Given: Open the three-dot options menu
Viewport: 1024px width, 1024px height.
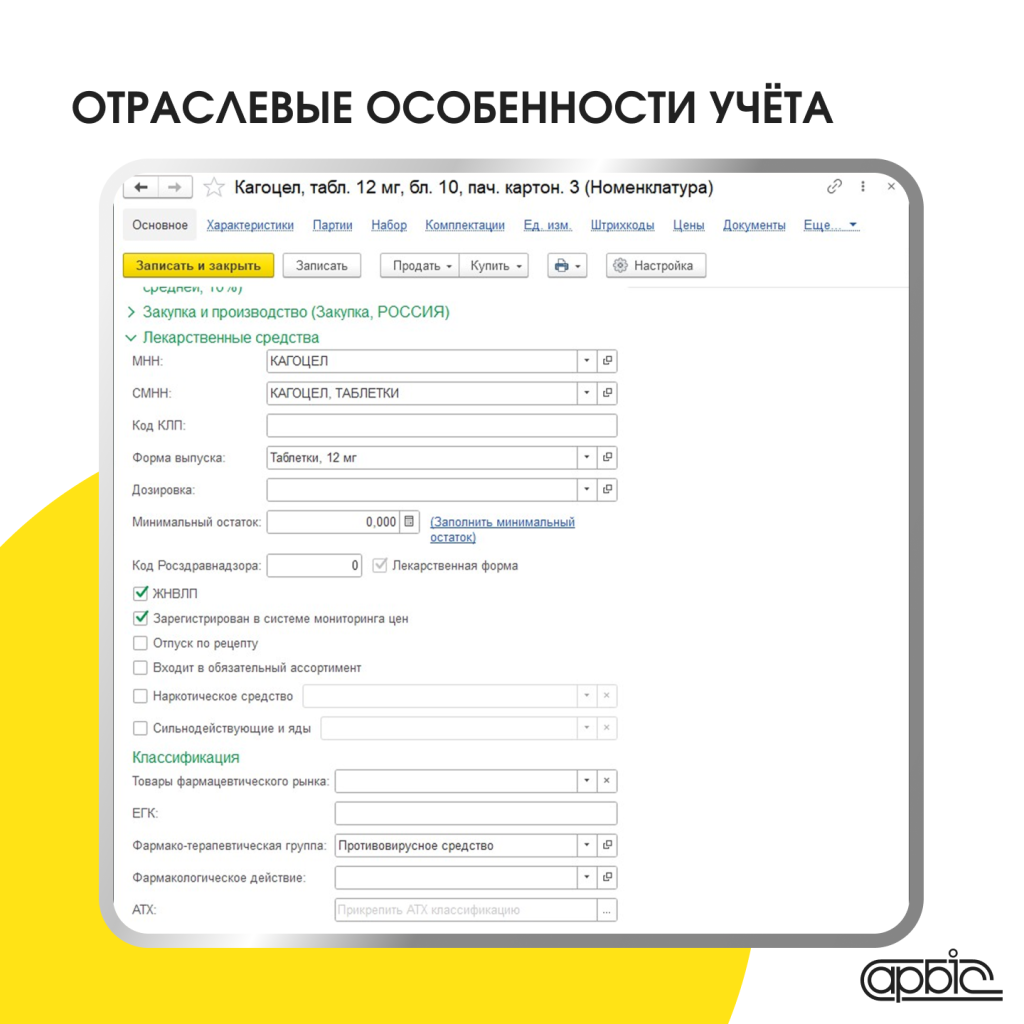Looking at the screenshot, I should tap(863, 187).
